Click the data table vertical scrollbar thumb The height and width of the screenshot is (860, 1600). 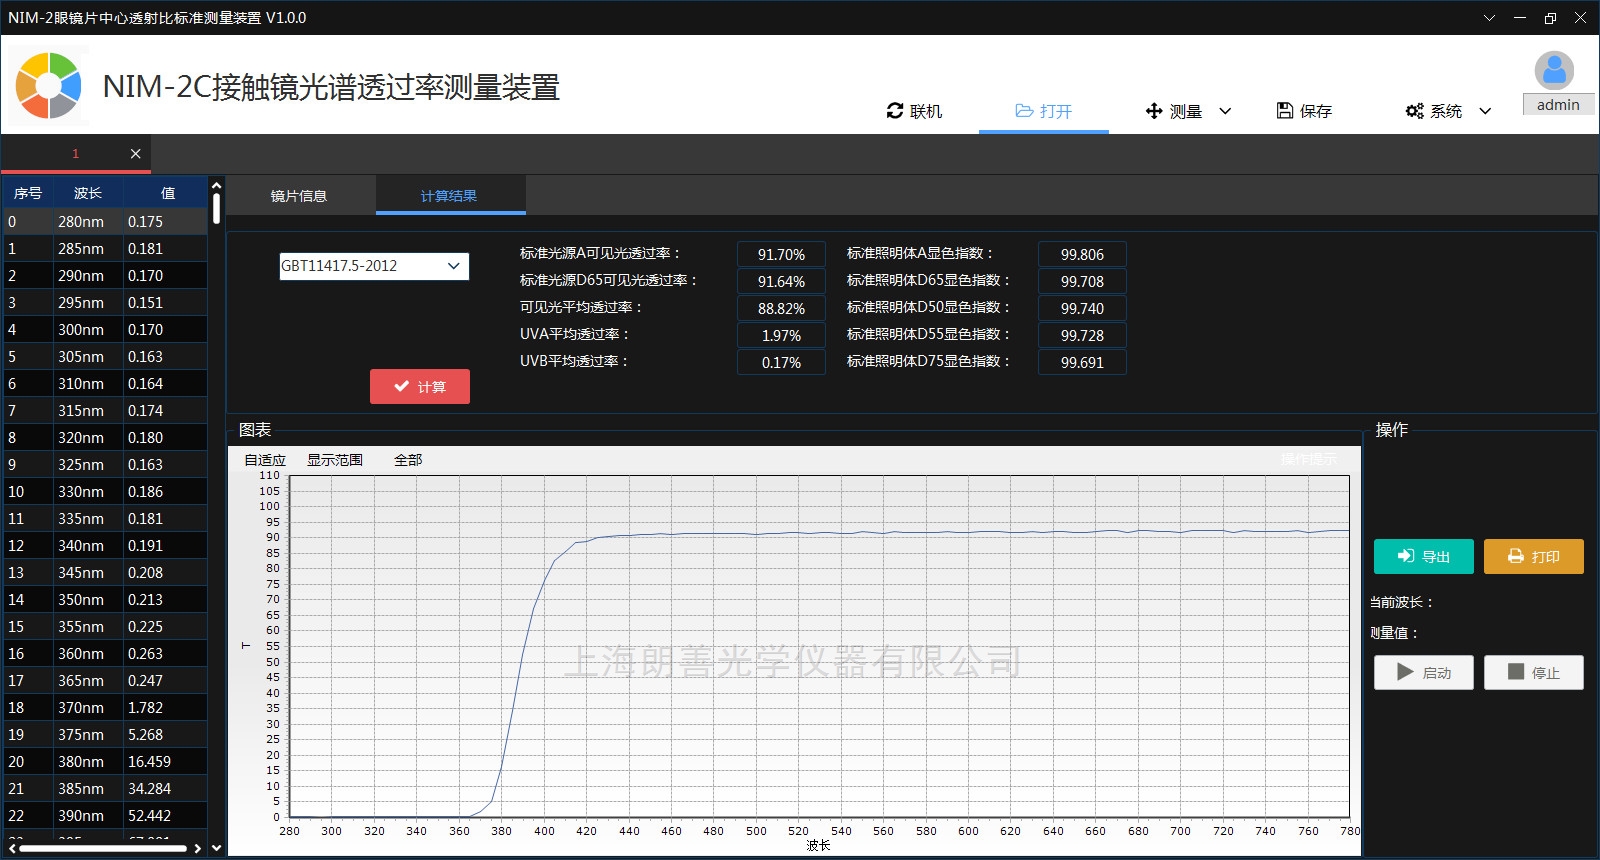(216, 209)
